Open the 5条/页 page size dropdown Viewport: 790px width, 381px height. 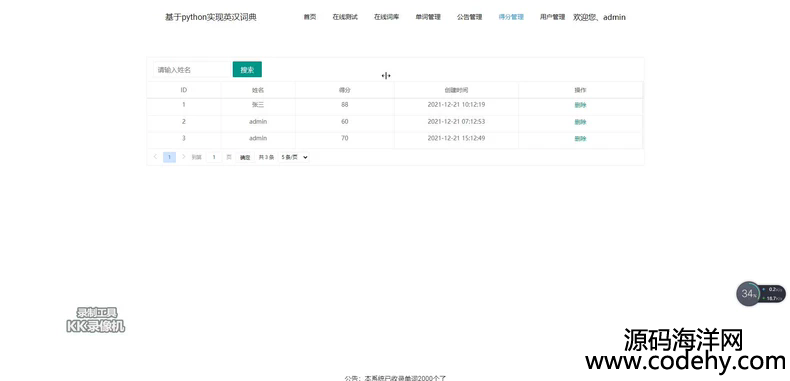point(294,157)
